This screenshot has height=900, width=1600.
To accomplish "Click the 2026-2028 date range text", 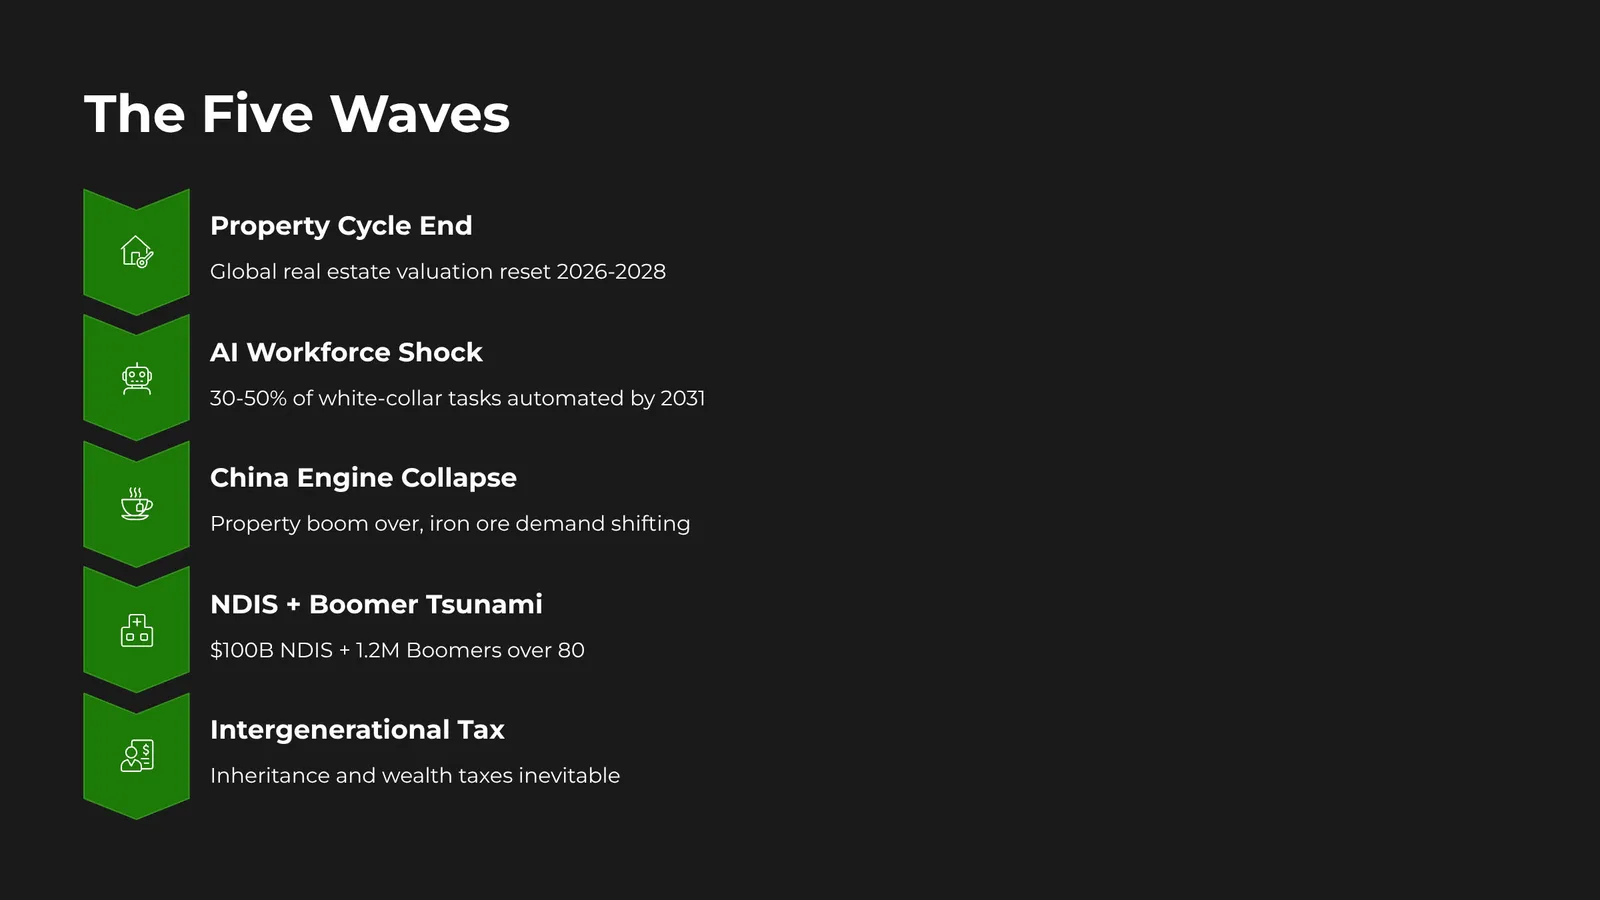I will pos(611,272).
